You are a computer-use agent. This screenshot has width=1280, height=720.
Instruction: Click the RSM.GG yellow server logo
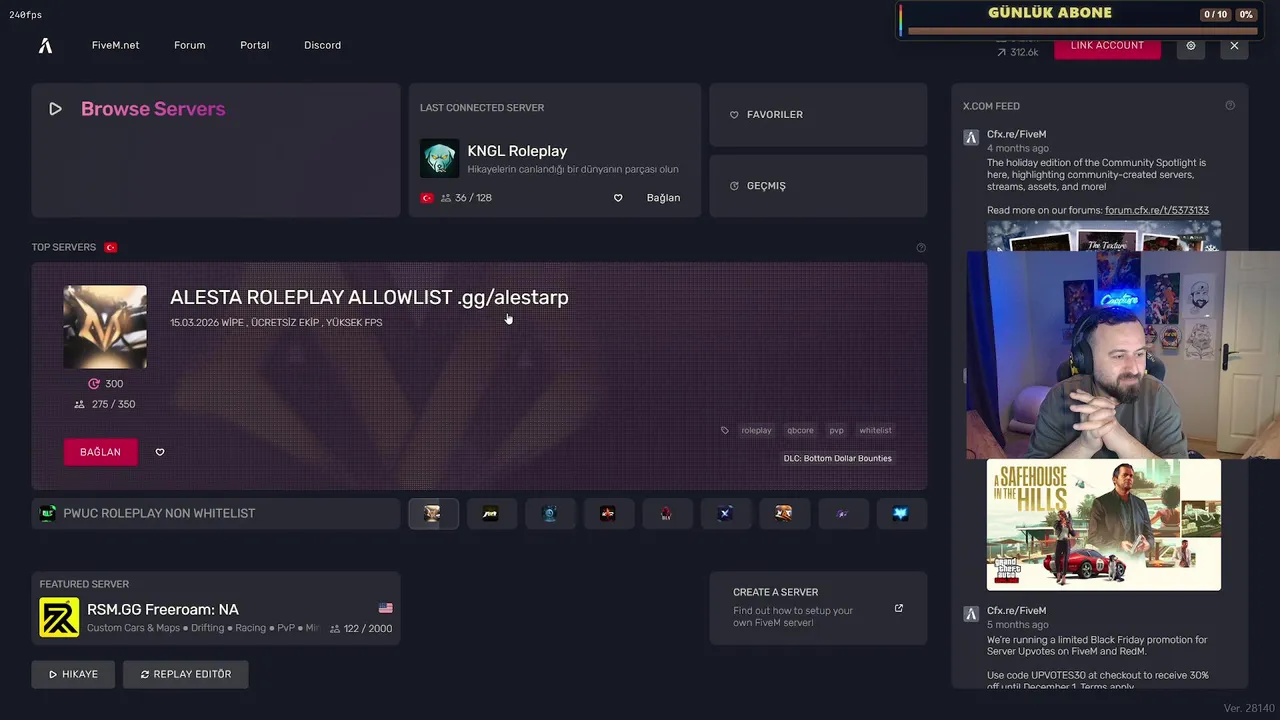tap(59, 618)
